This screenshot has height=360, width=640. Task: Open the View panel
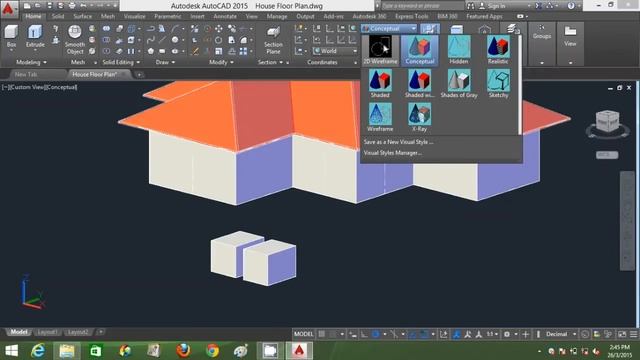570,36
